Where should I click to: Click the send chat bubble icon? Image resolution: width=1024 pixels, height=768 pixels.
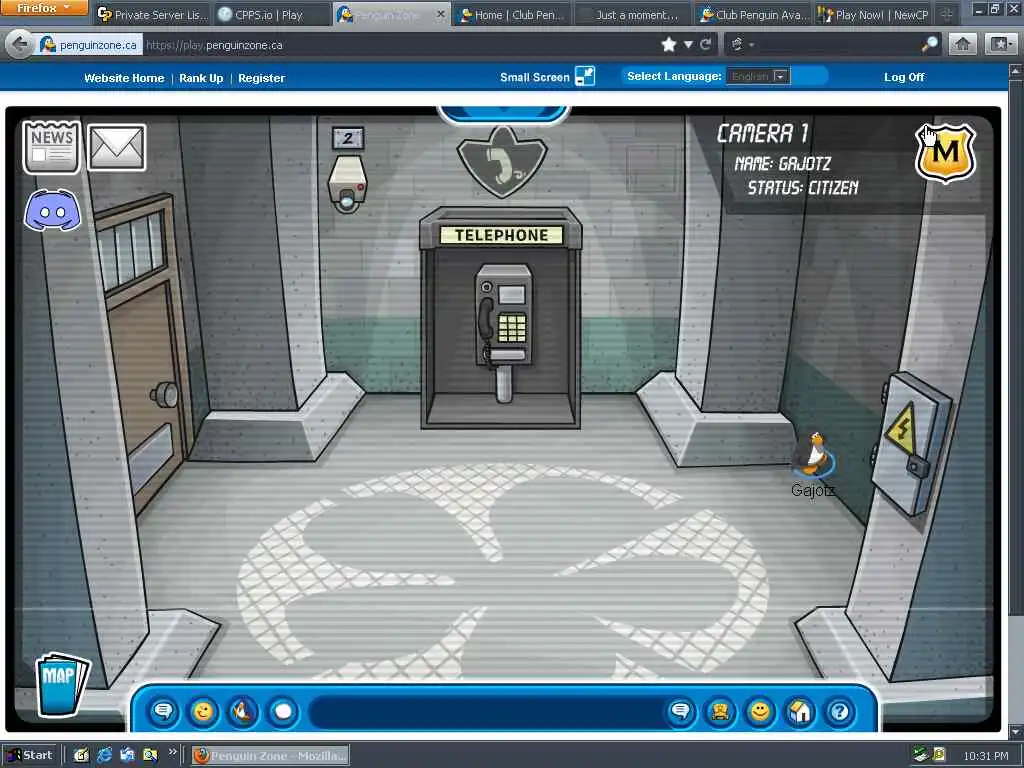click(680, 711)
